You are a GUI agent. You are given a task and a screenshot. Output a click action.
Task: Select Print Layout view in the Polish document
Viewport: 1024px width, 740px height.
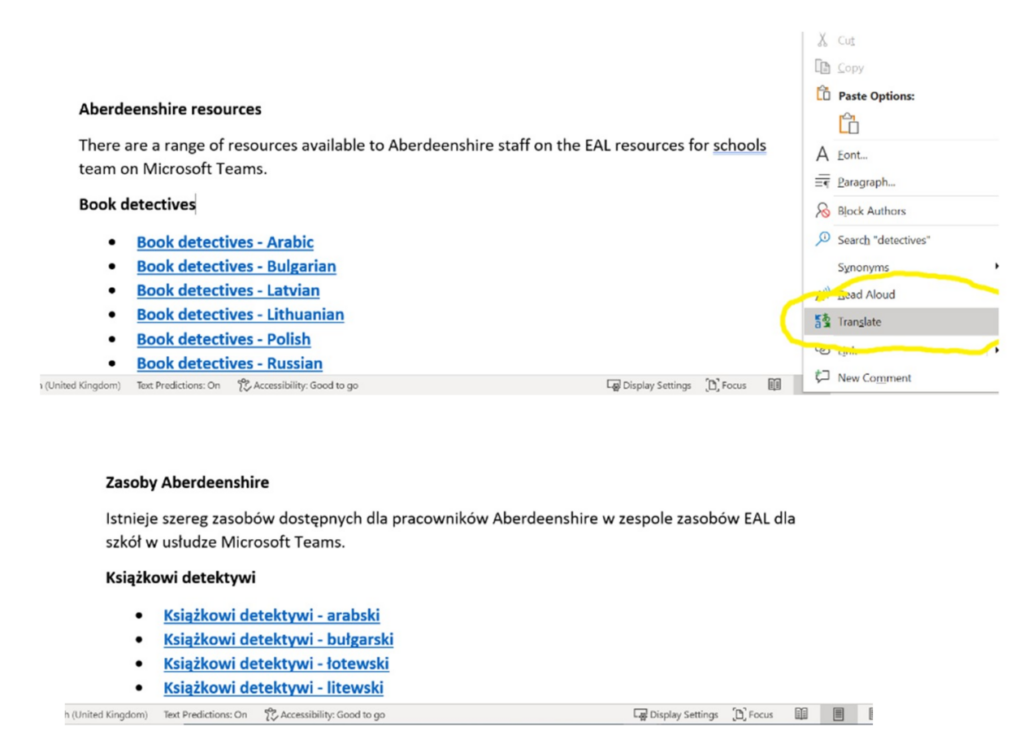[839, 714]
